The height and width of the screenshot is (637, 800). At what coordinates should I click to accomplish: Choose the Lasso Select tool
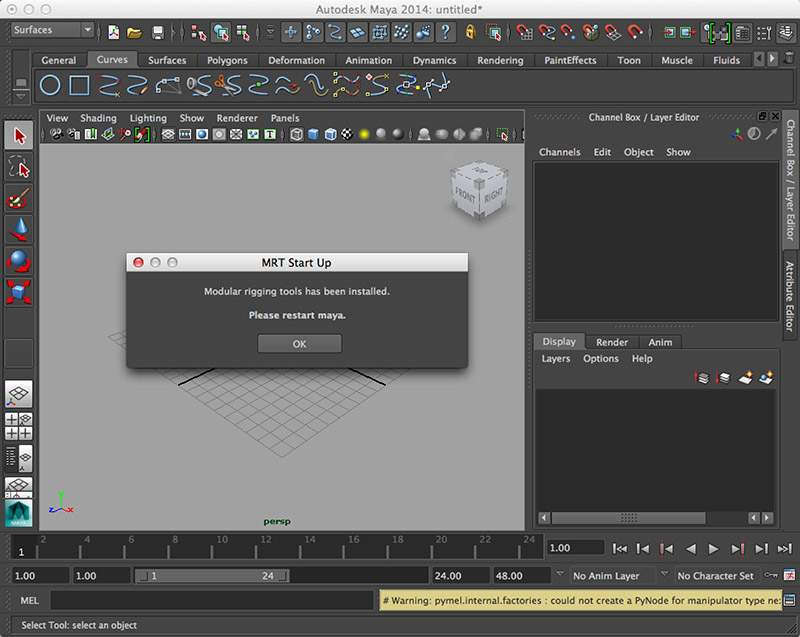pos(19,167)
